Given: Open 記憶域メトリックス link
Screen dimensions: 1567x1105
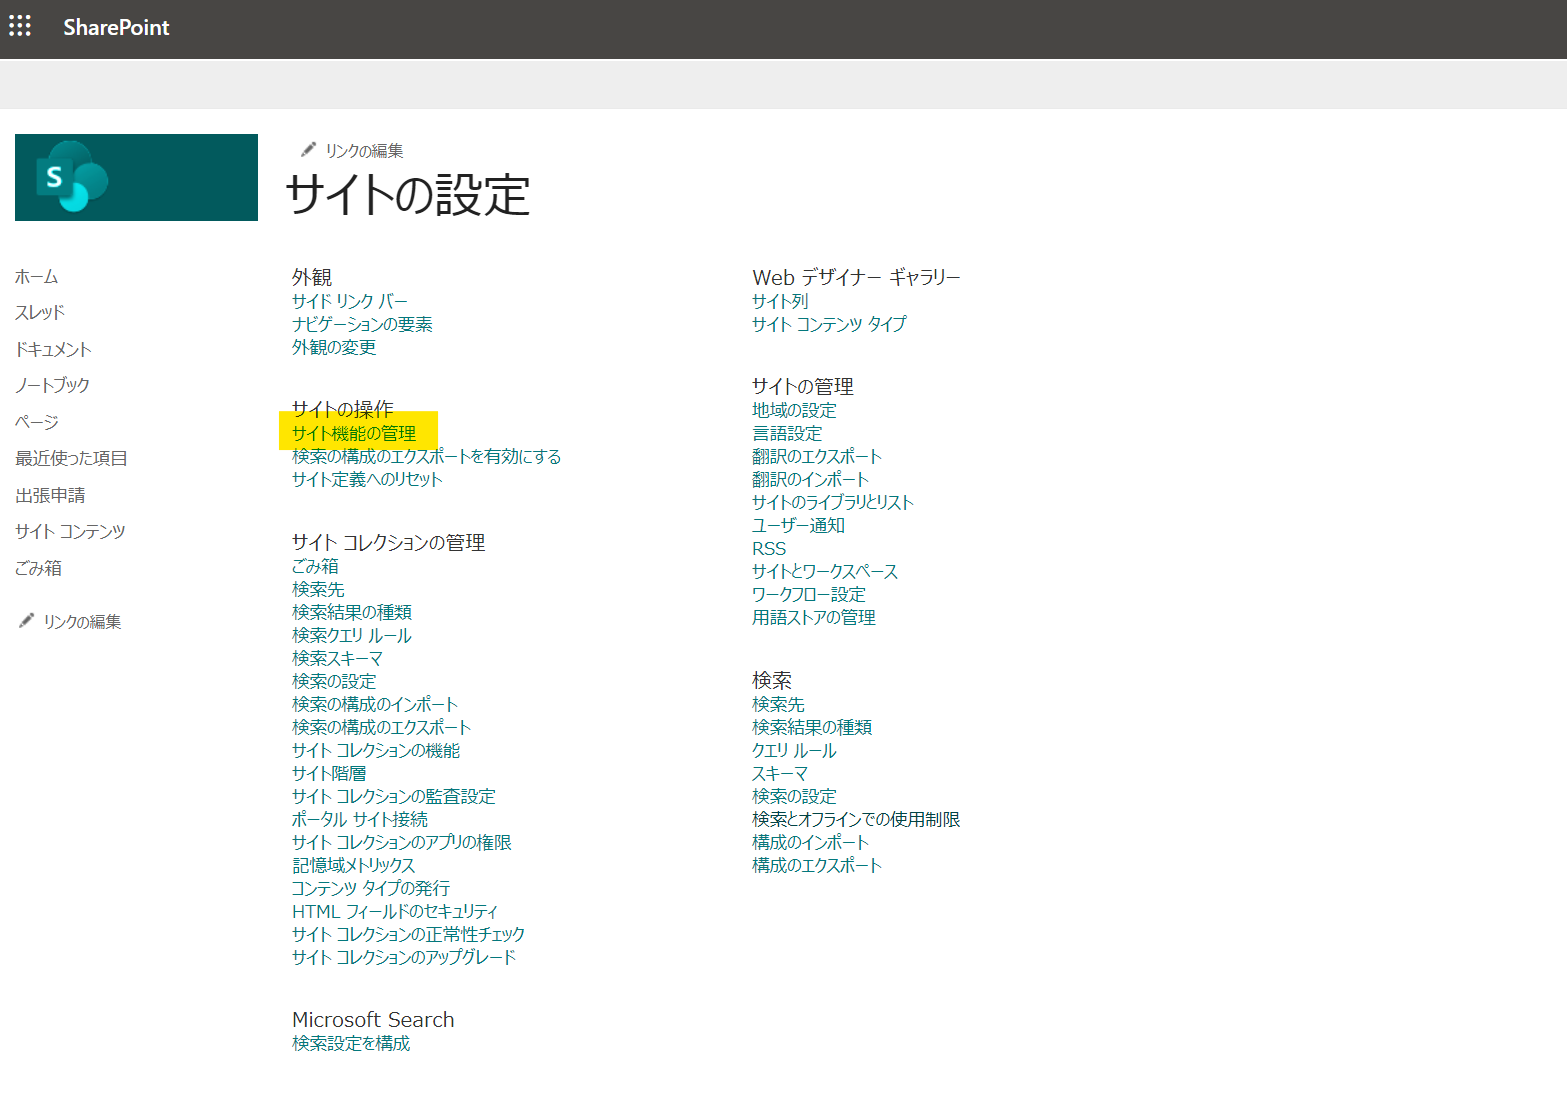Looking at the screenshot, I should click(354, 865).
